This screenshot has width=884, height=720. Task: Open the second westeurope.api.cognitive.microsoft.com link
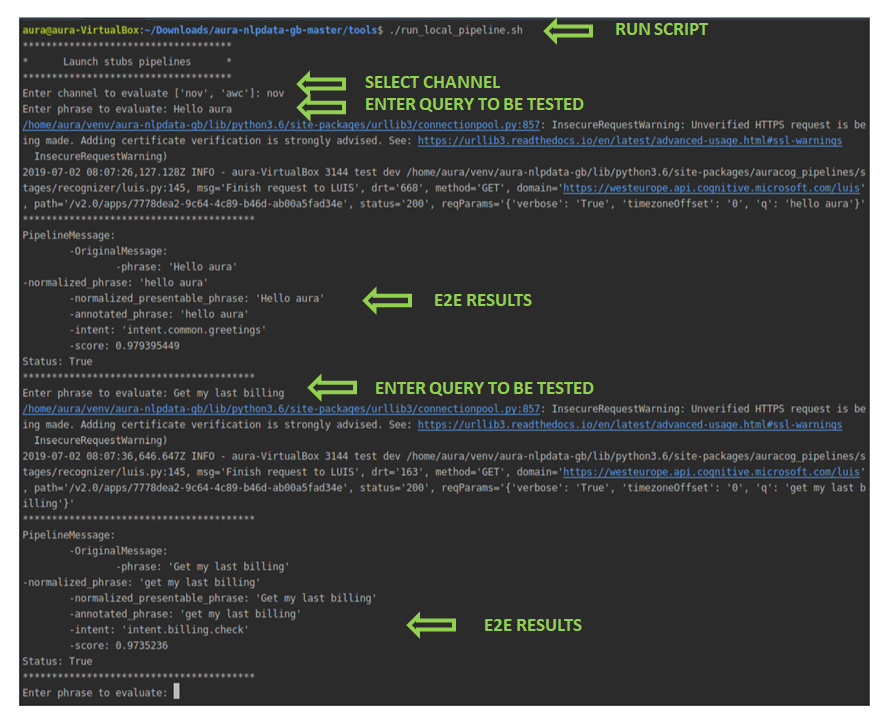(x=711, y=472)
